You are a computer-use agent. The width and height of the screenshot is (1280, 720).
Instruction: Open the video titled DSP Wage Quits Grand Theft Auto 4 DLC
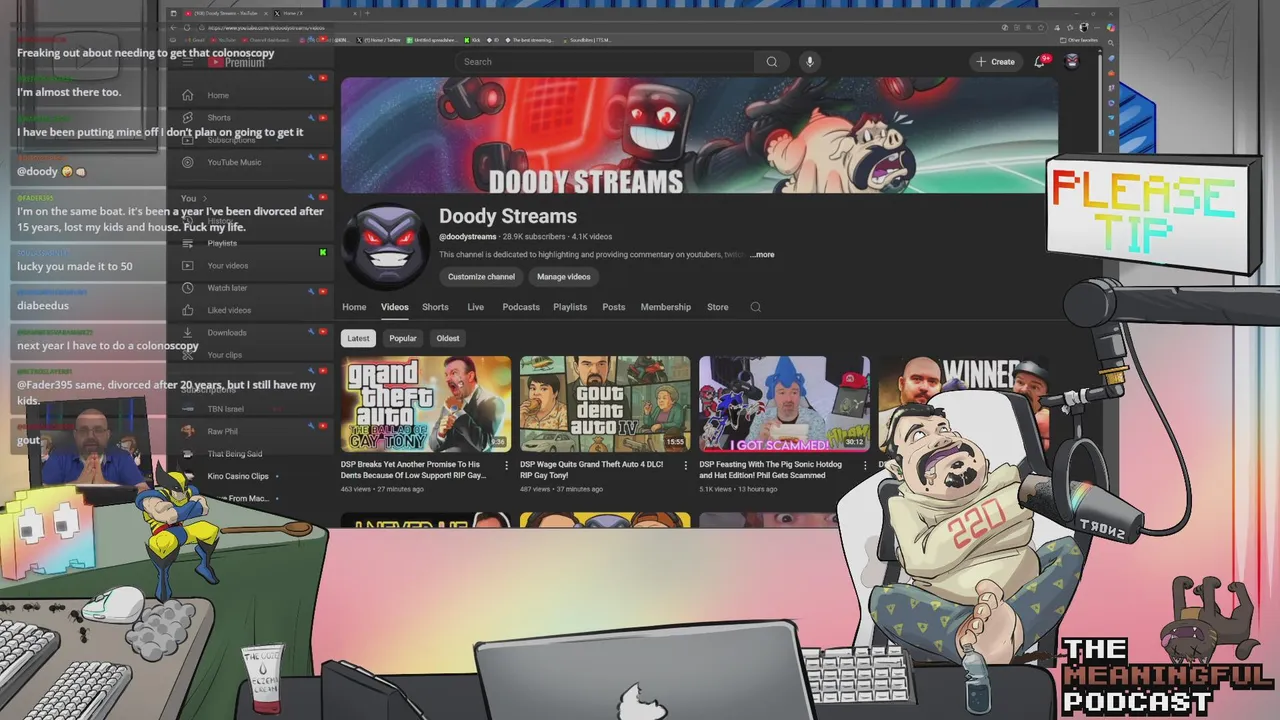(591, 470)
